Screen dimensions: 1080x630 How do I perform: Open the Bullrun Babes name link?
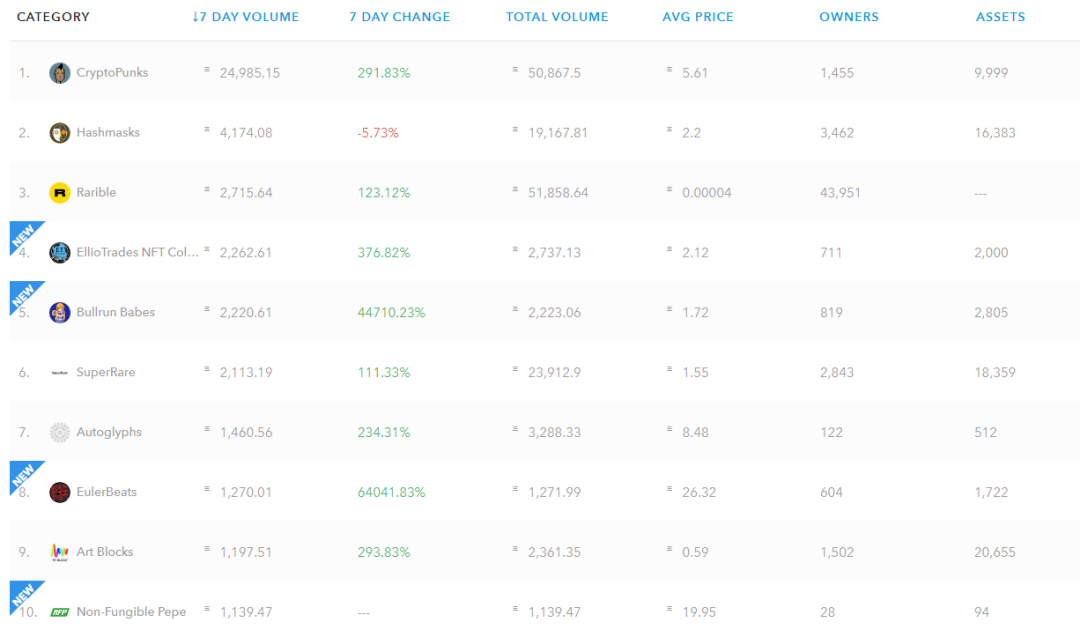116,313
